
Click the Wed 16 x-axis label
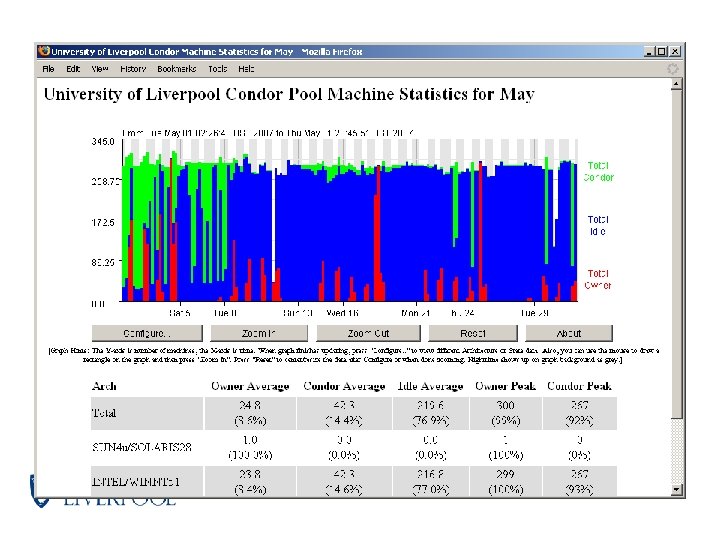(x=343, y=313)
